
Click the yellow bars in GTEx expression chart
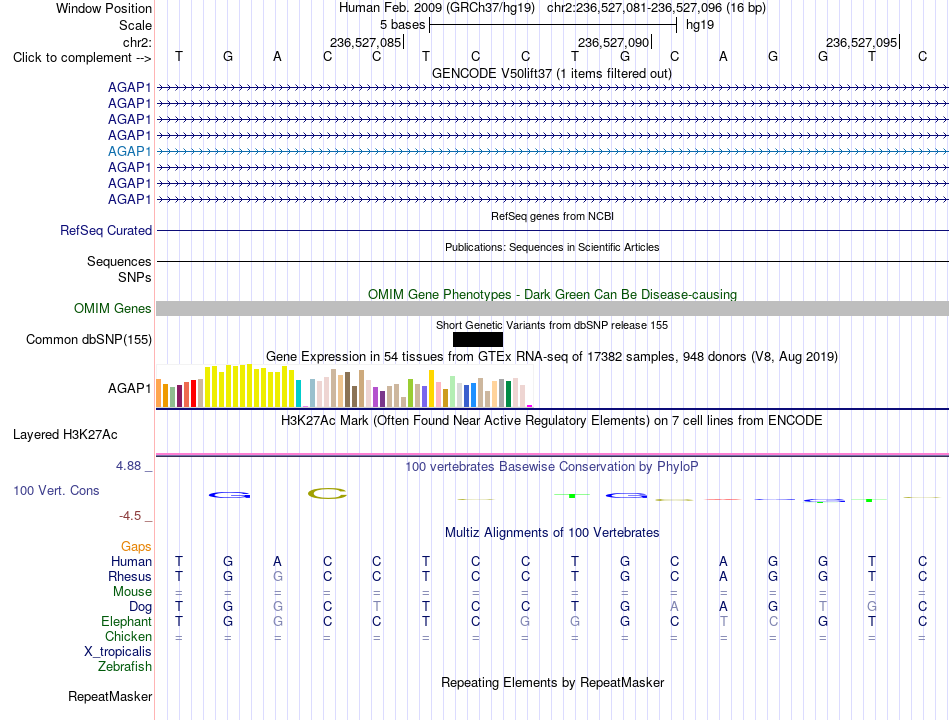point(250,385)
